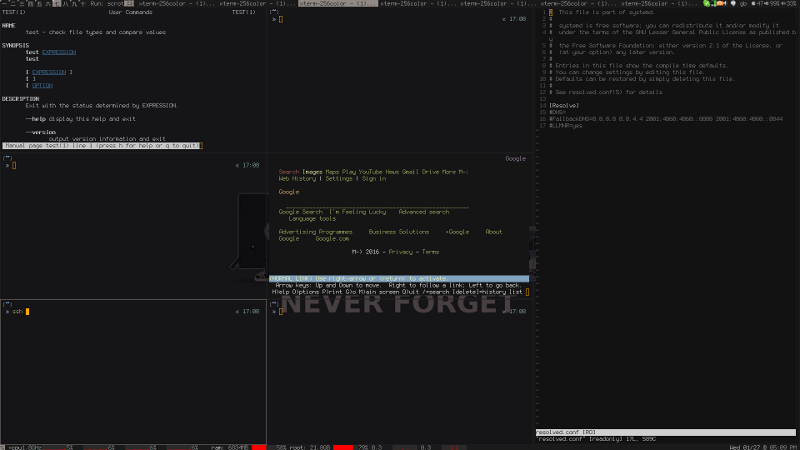Click the Google search text input line
800x450 pixels.
click(x=377, y=206)
